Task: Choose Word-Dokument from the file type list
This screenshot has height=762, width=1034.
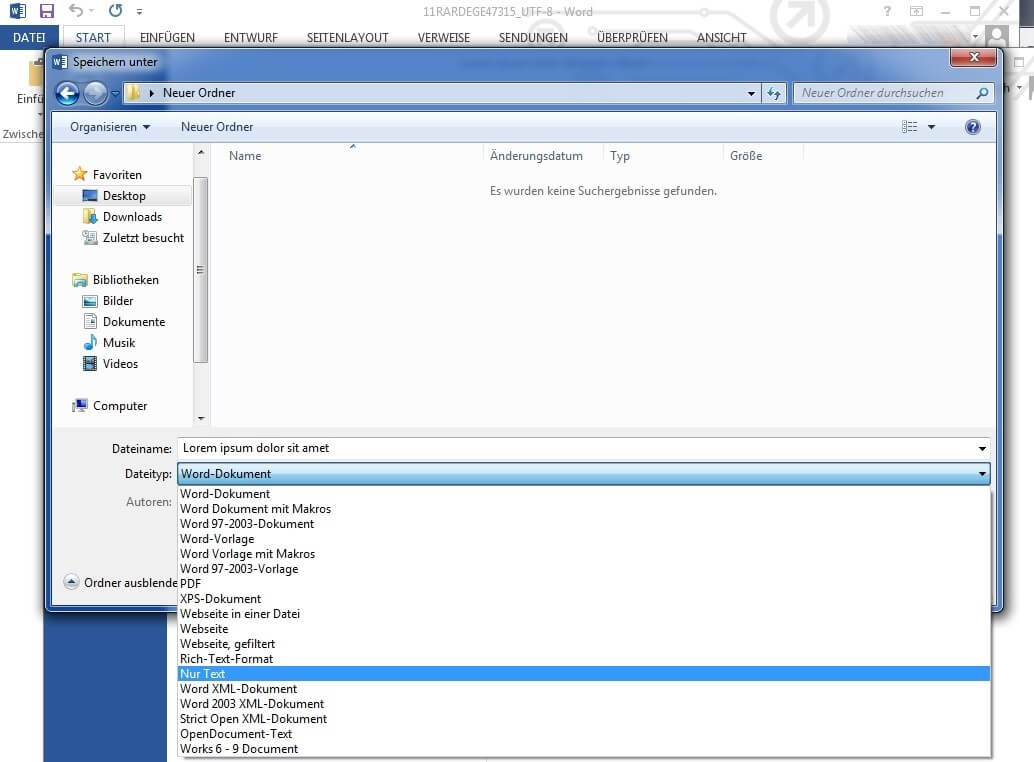Action: [584, 494]
